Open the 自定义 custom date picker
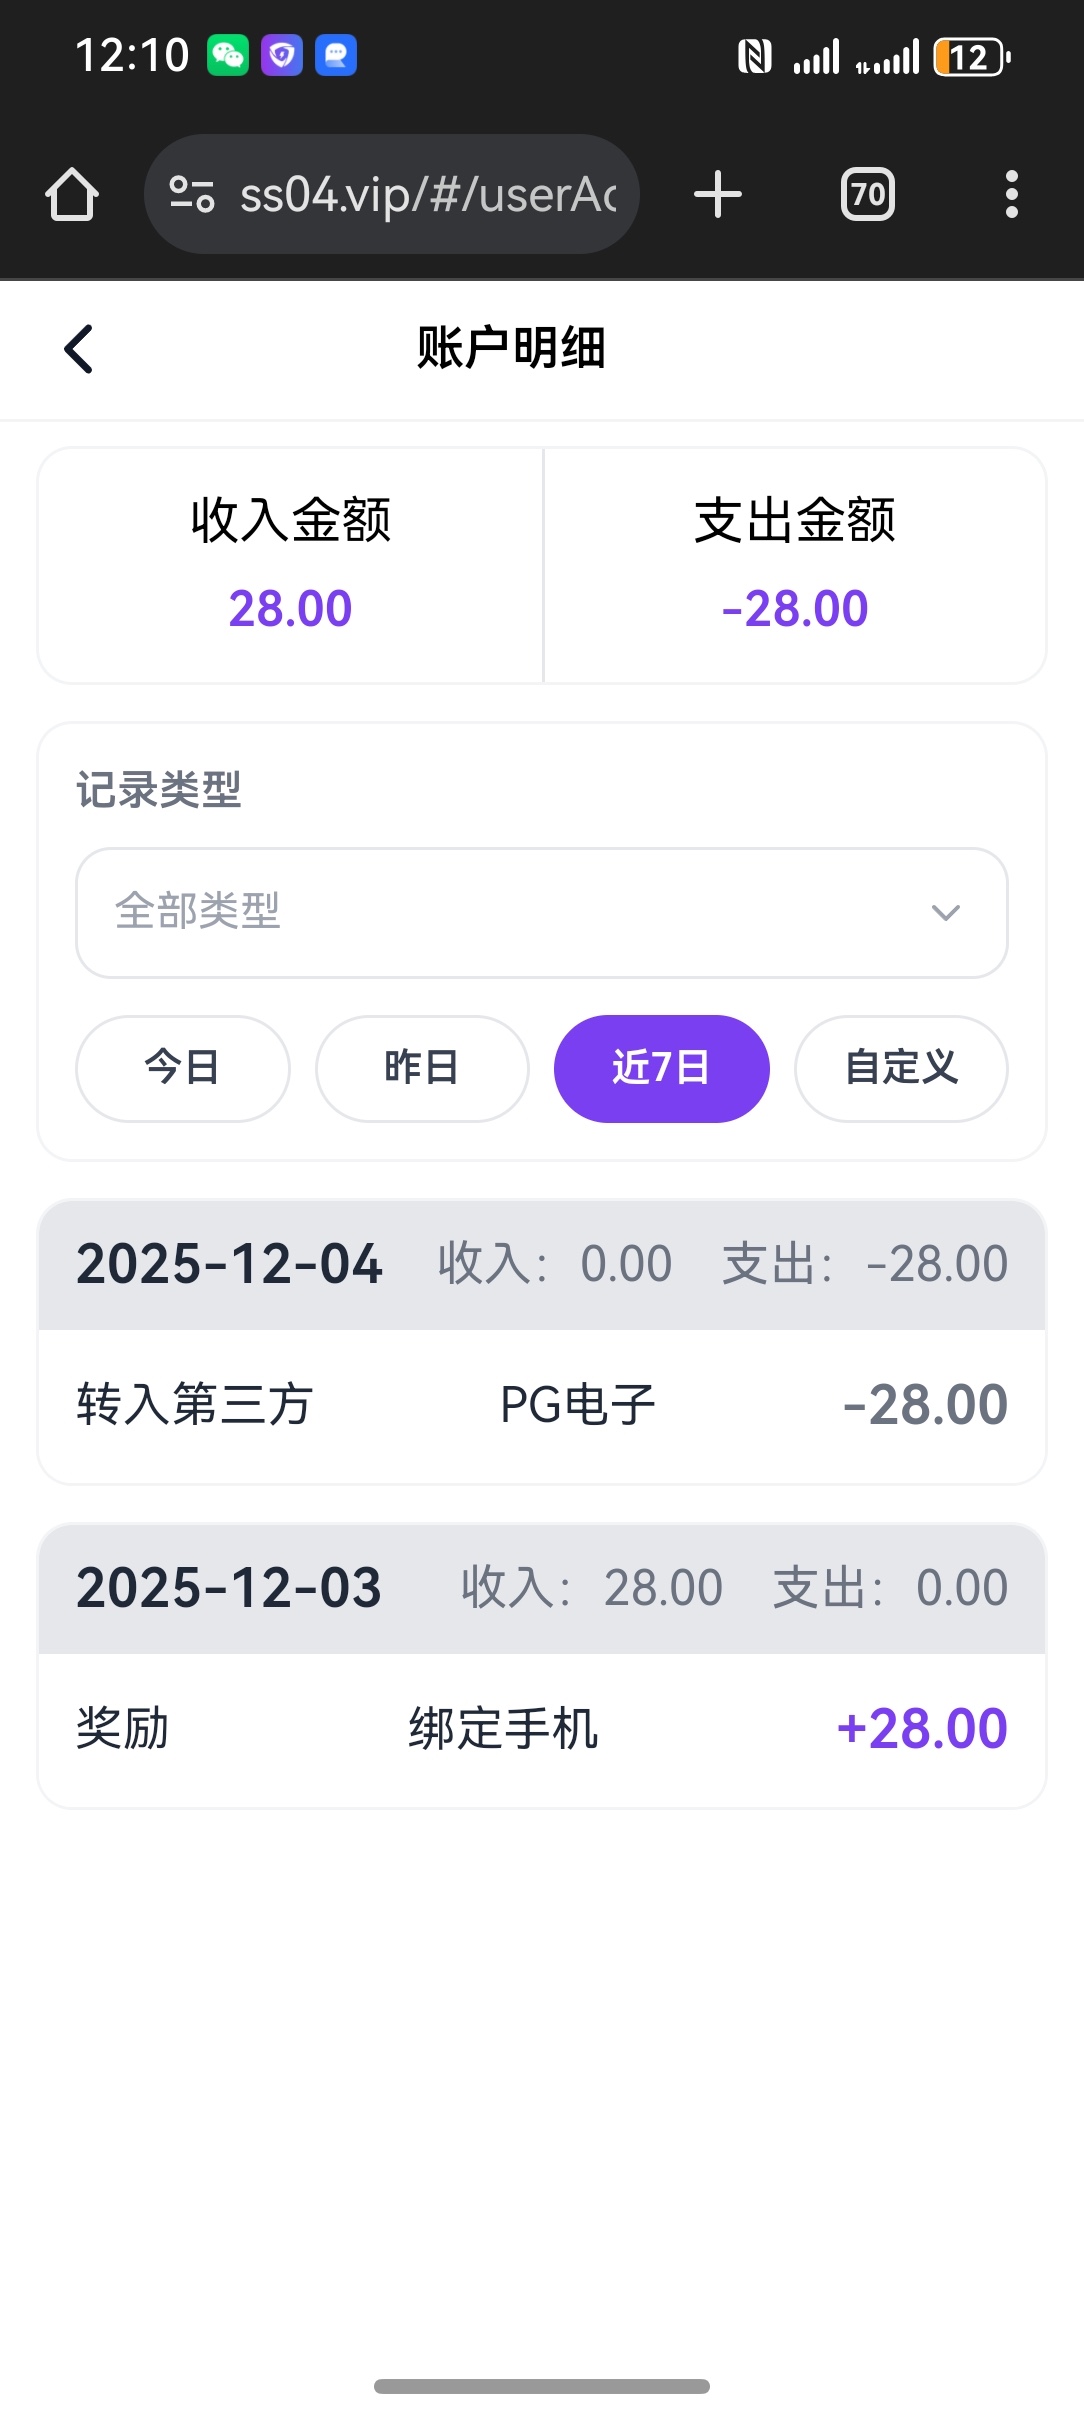The width and height of the screenshot is (1084, 2412). pos(901,1068)
